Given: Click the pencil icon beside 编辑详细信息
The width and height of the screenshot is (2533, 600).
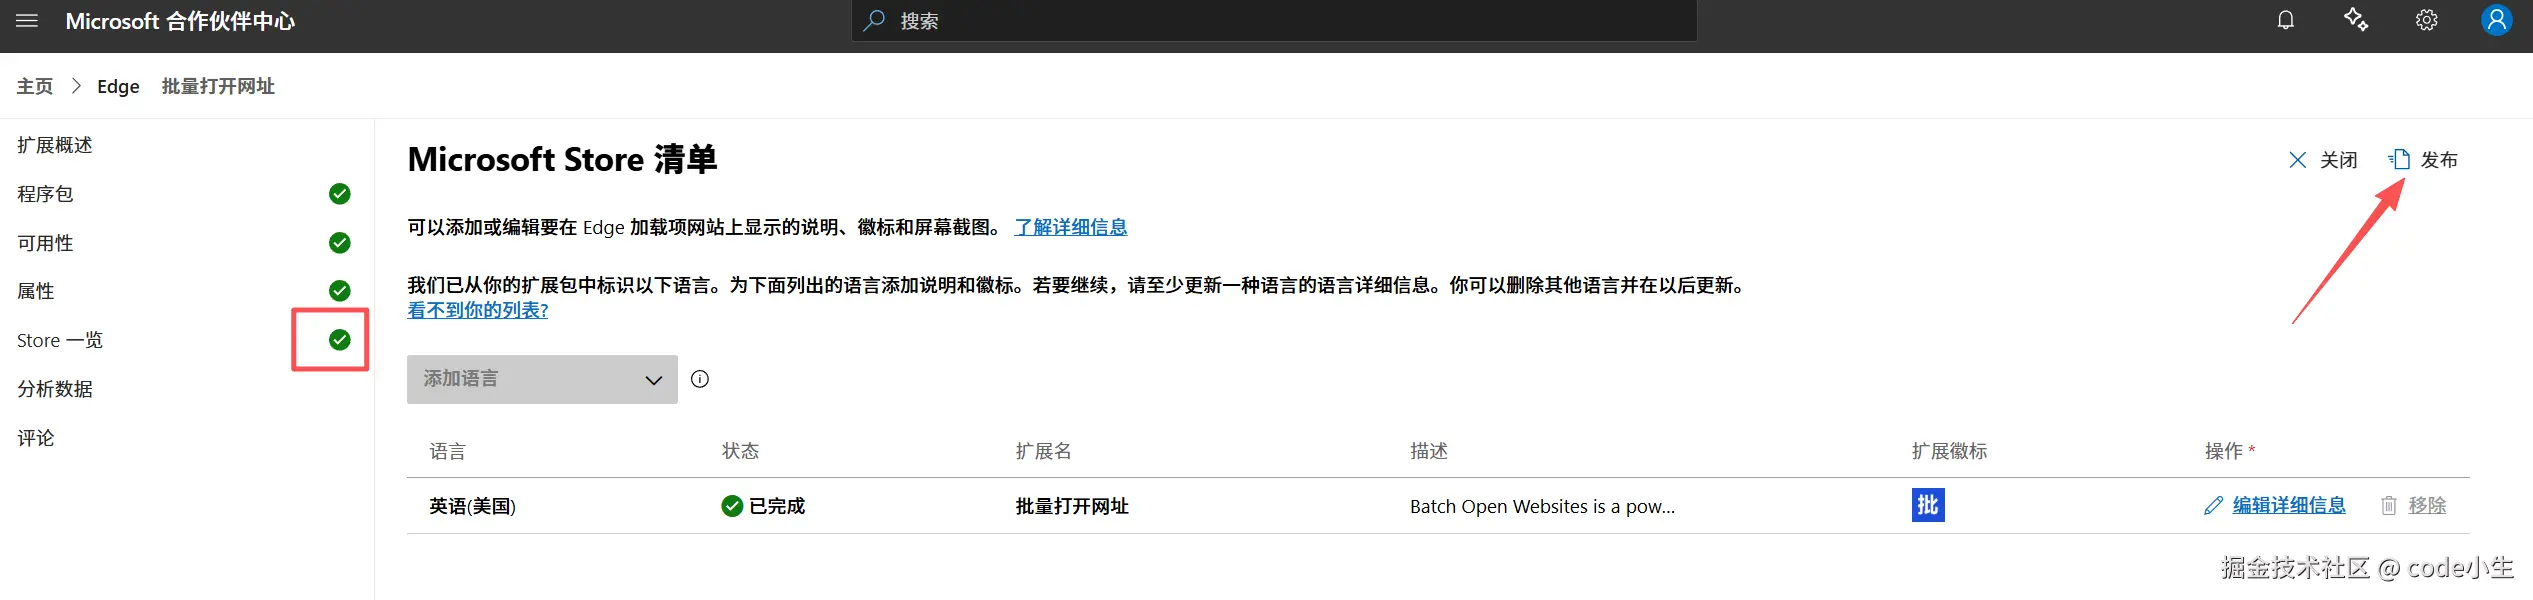Looking at the screenshot, I should point(2213,506).
